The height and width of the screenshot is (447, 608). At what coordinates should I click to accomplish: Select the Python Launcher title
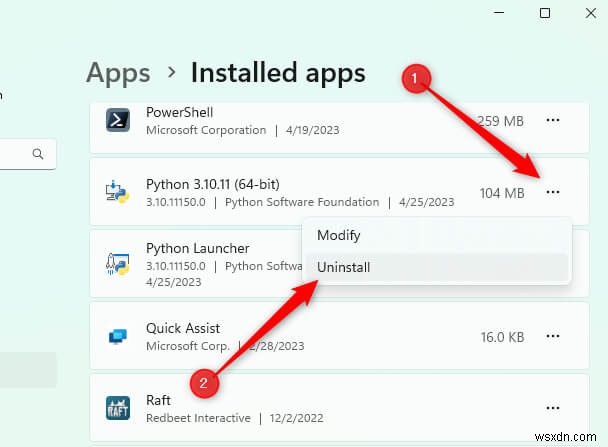pos(198,249)
